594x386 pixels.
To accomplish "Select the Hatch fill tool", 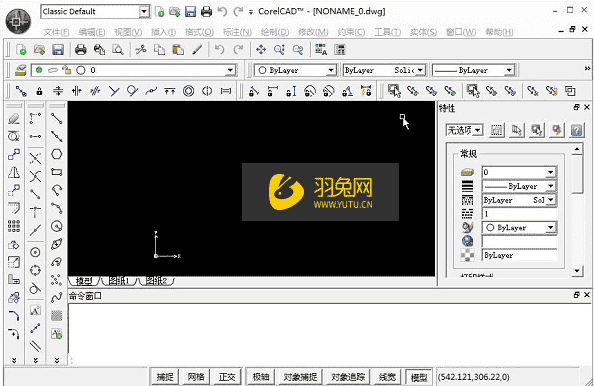I will coord(56,316).
